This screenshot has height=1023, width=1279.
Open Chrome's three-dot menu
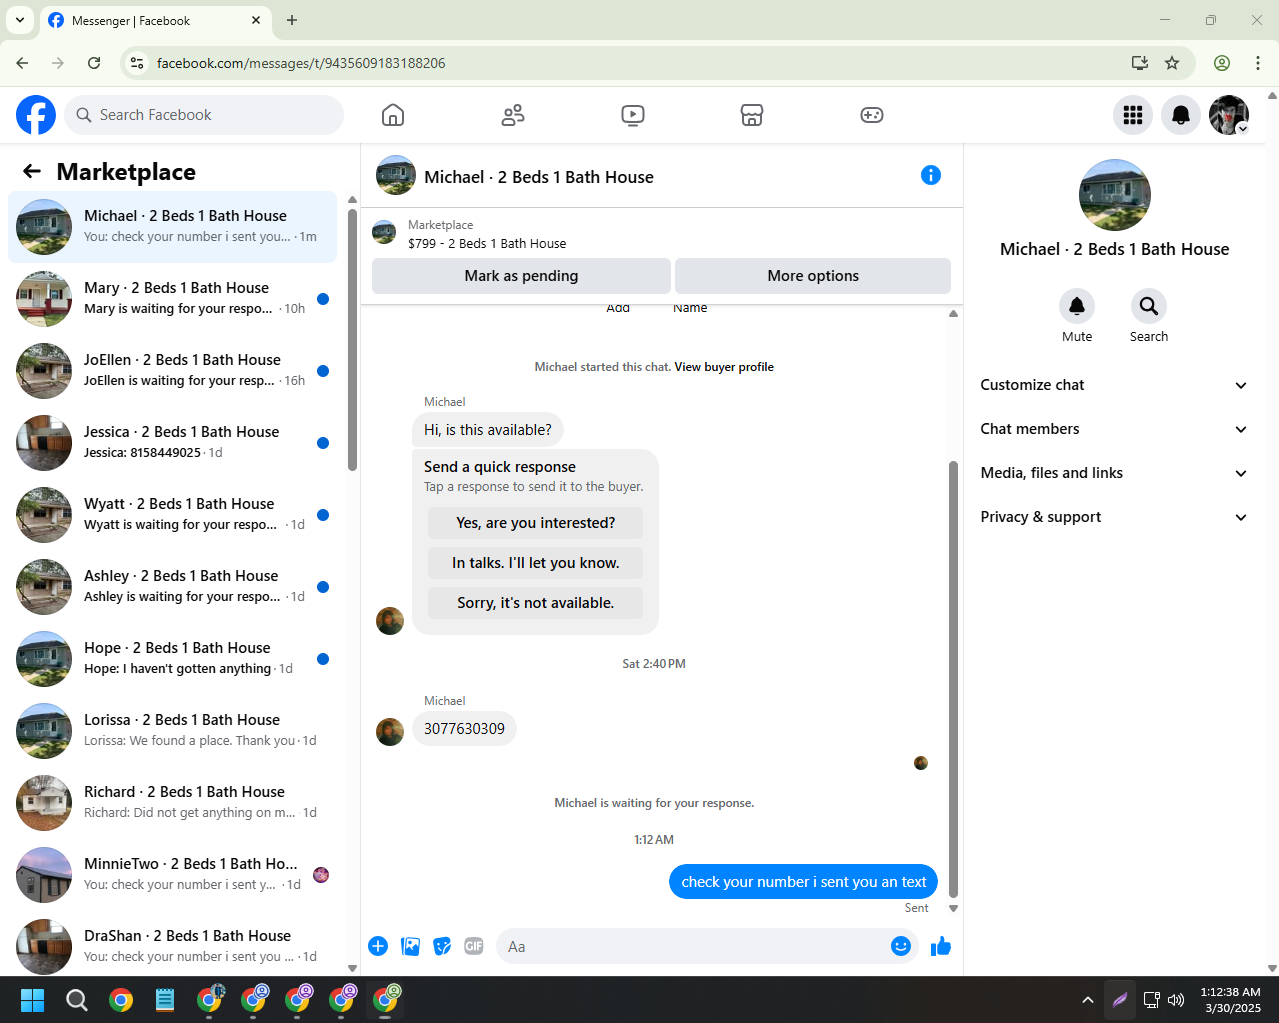click(x=1258, y=63)
